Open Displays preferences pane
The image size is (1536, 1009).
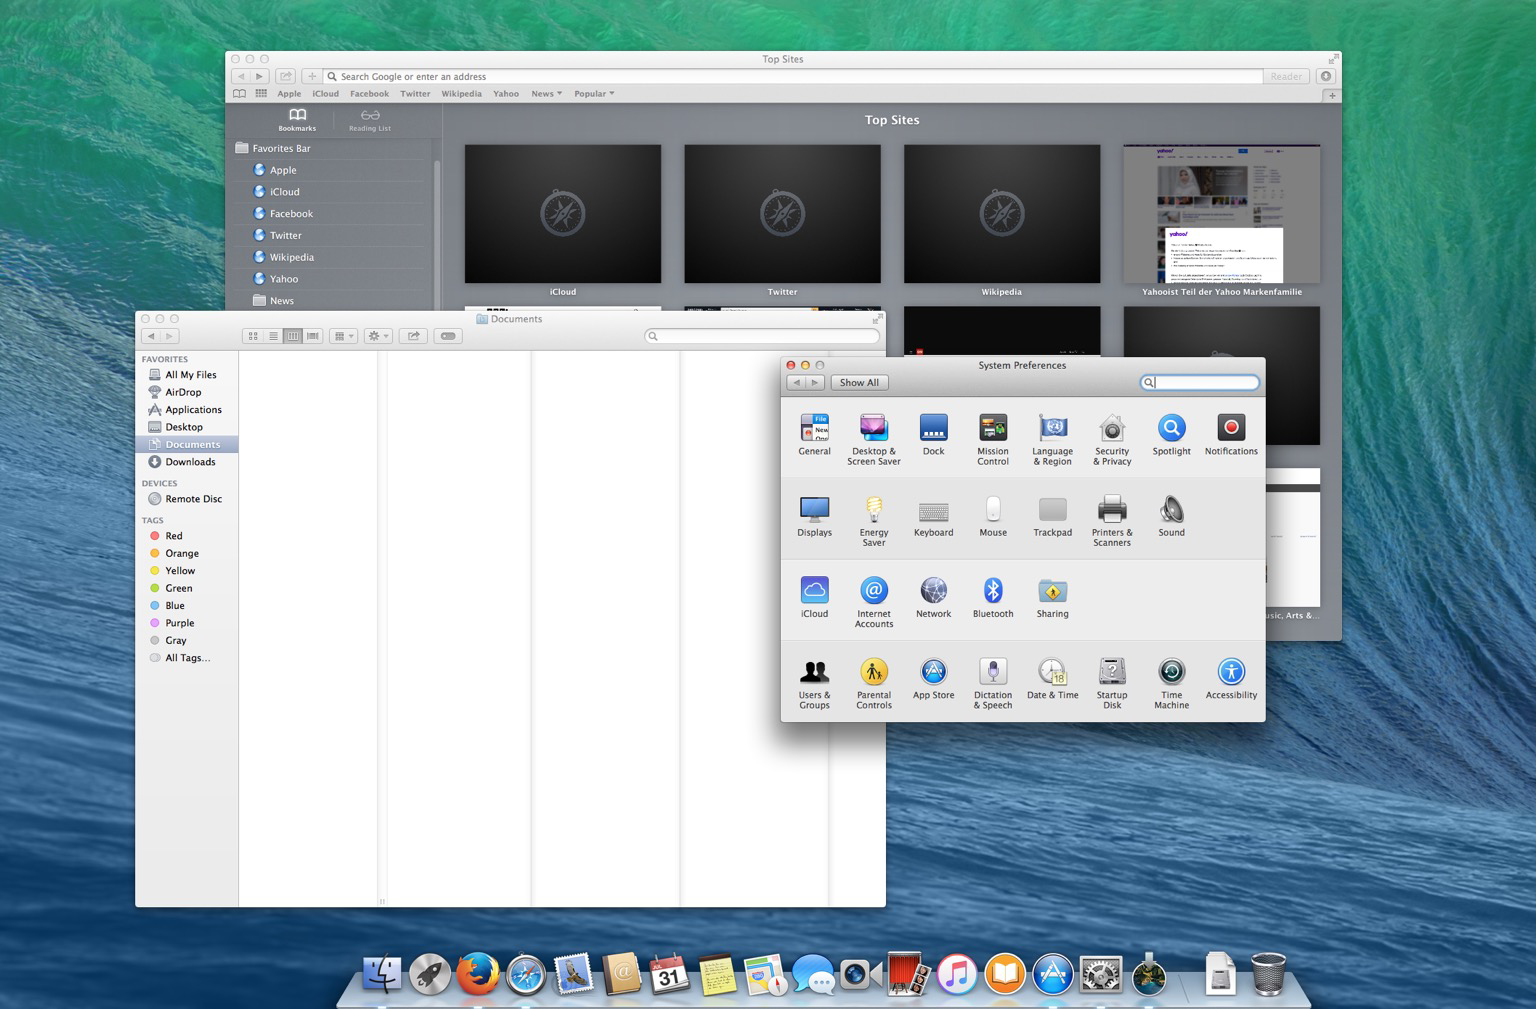click(x=814, y=516)
